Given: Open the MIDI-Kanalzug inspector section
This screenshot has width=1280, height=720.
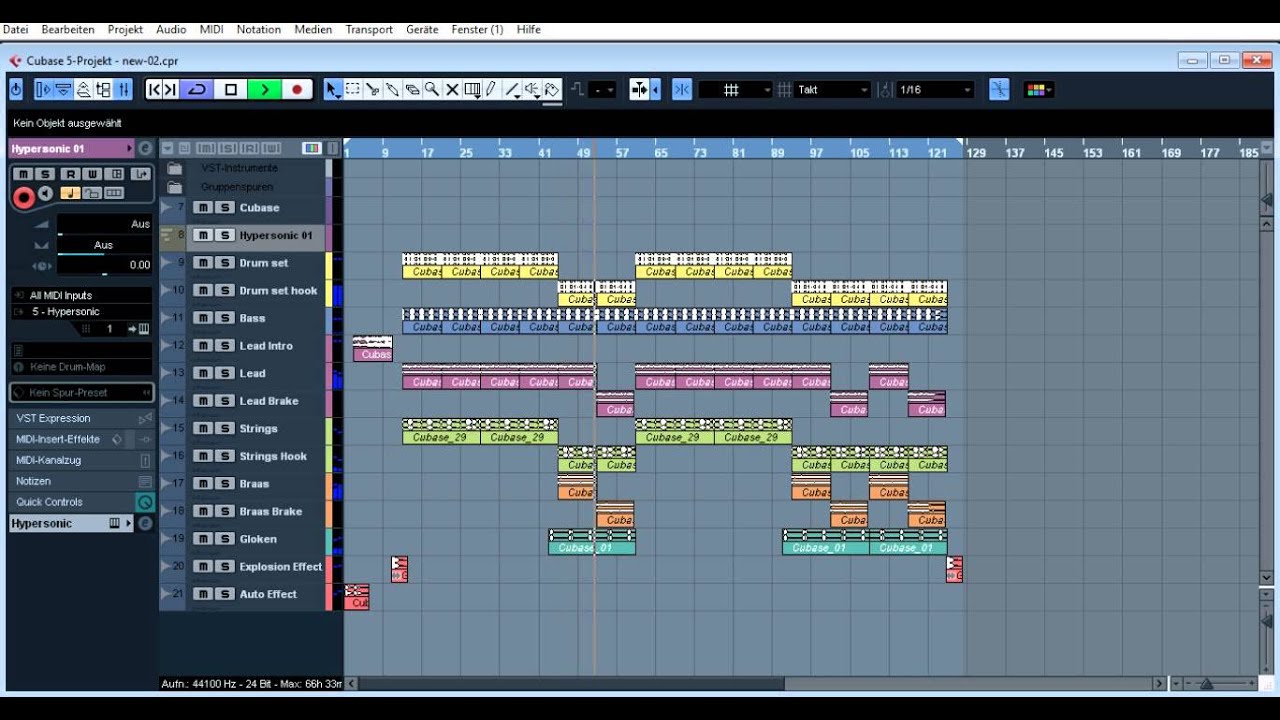Looking at the screenshot, I should tap(81, 460).
